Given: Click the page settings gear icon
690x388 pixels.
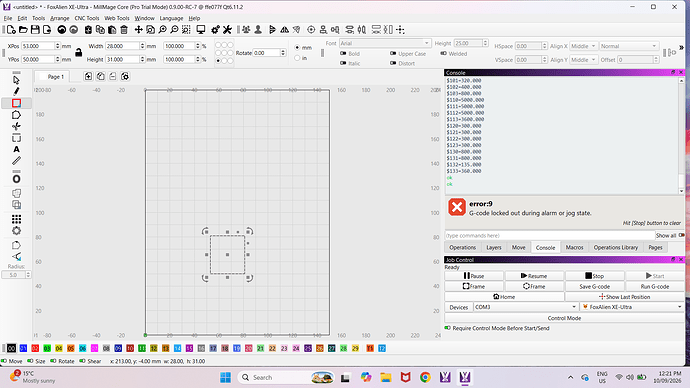Looking at the screenshot, I should coord(125,77).
